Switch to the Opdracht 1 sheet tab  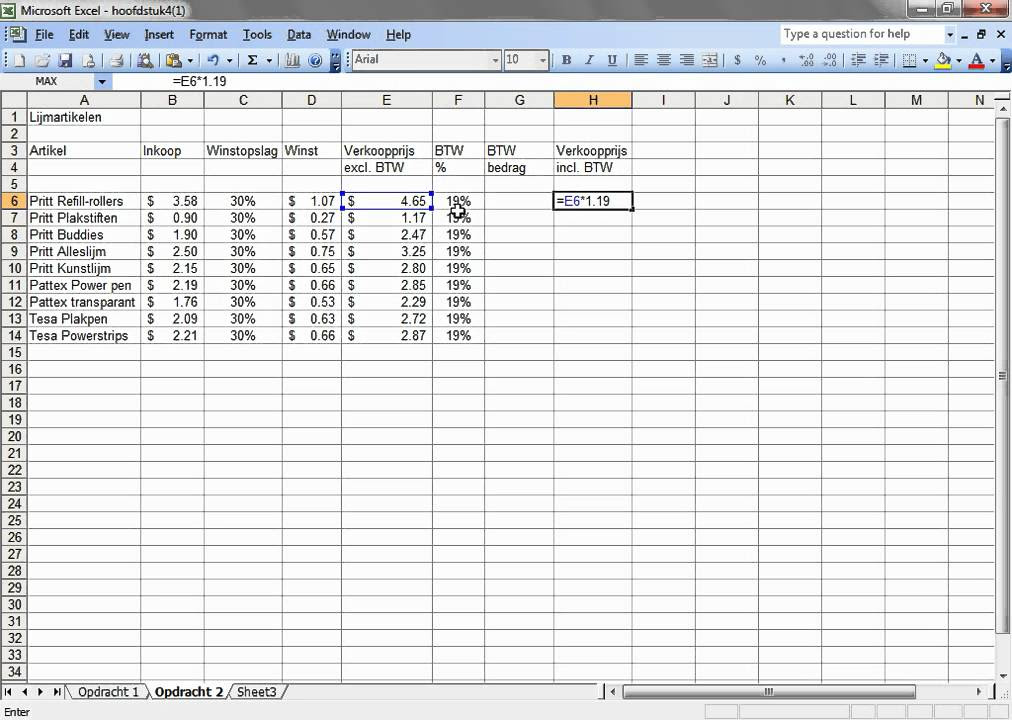click(108, 692)
